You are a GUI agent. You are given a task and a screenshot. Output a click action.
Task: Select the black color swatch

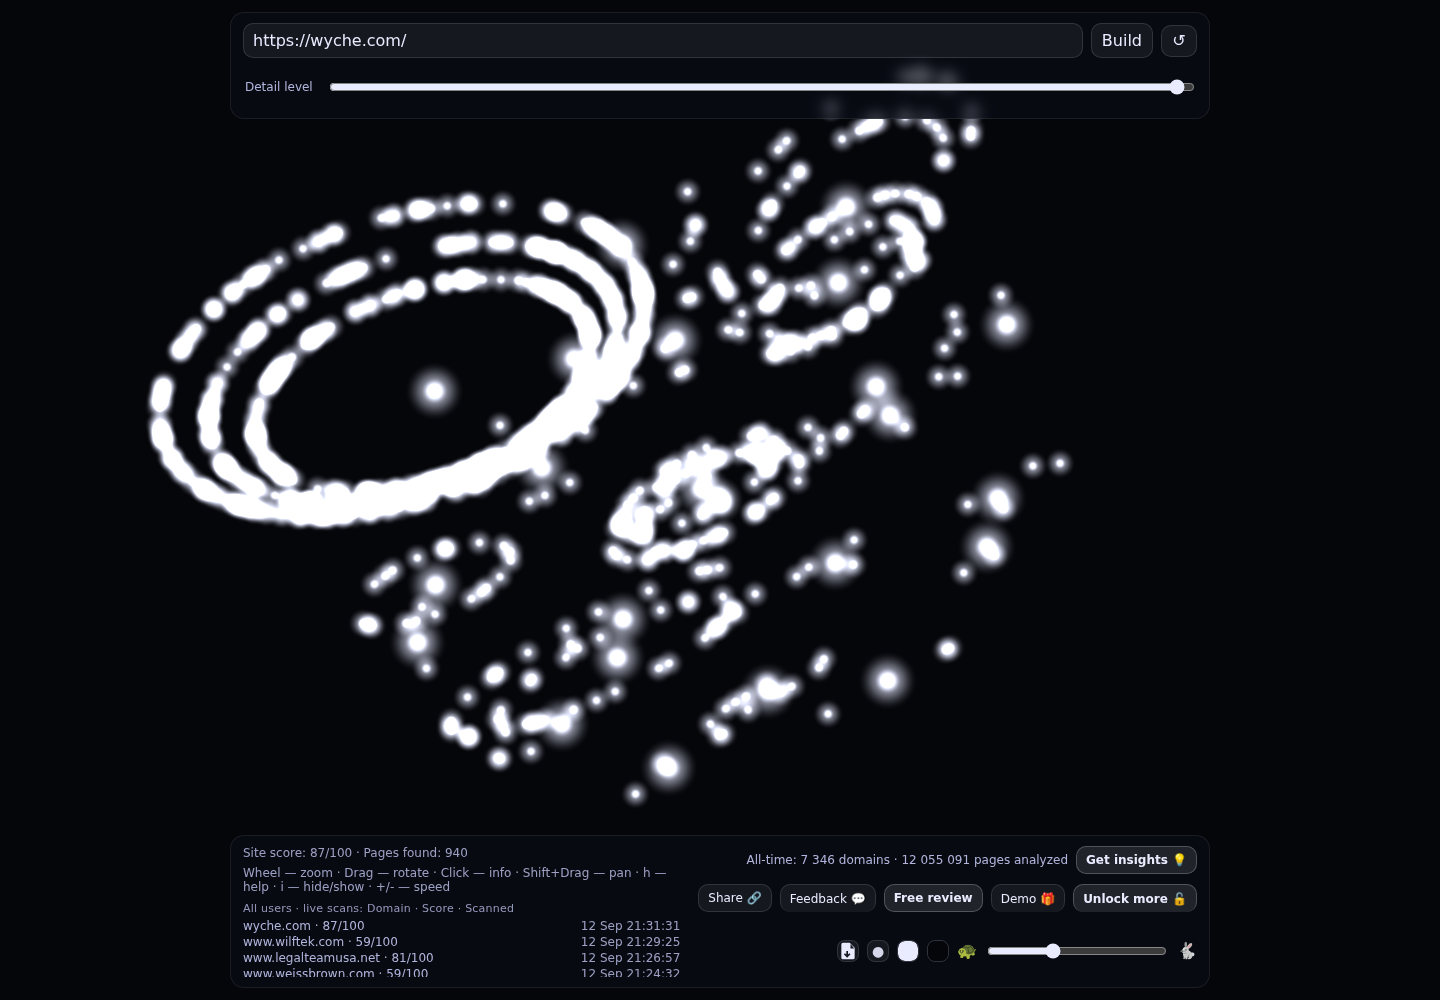[938, 951]
